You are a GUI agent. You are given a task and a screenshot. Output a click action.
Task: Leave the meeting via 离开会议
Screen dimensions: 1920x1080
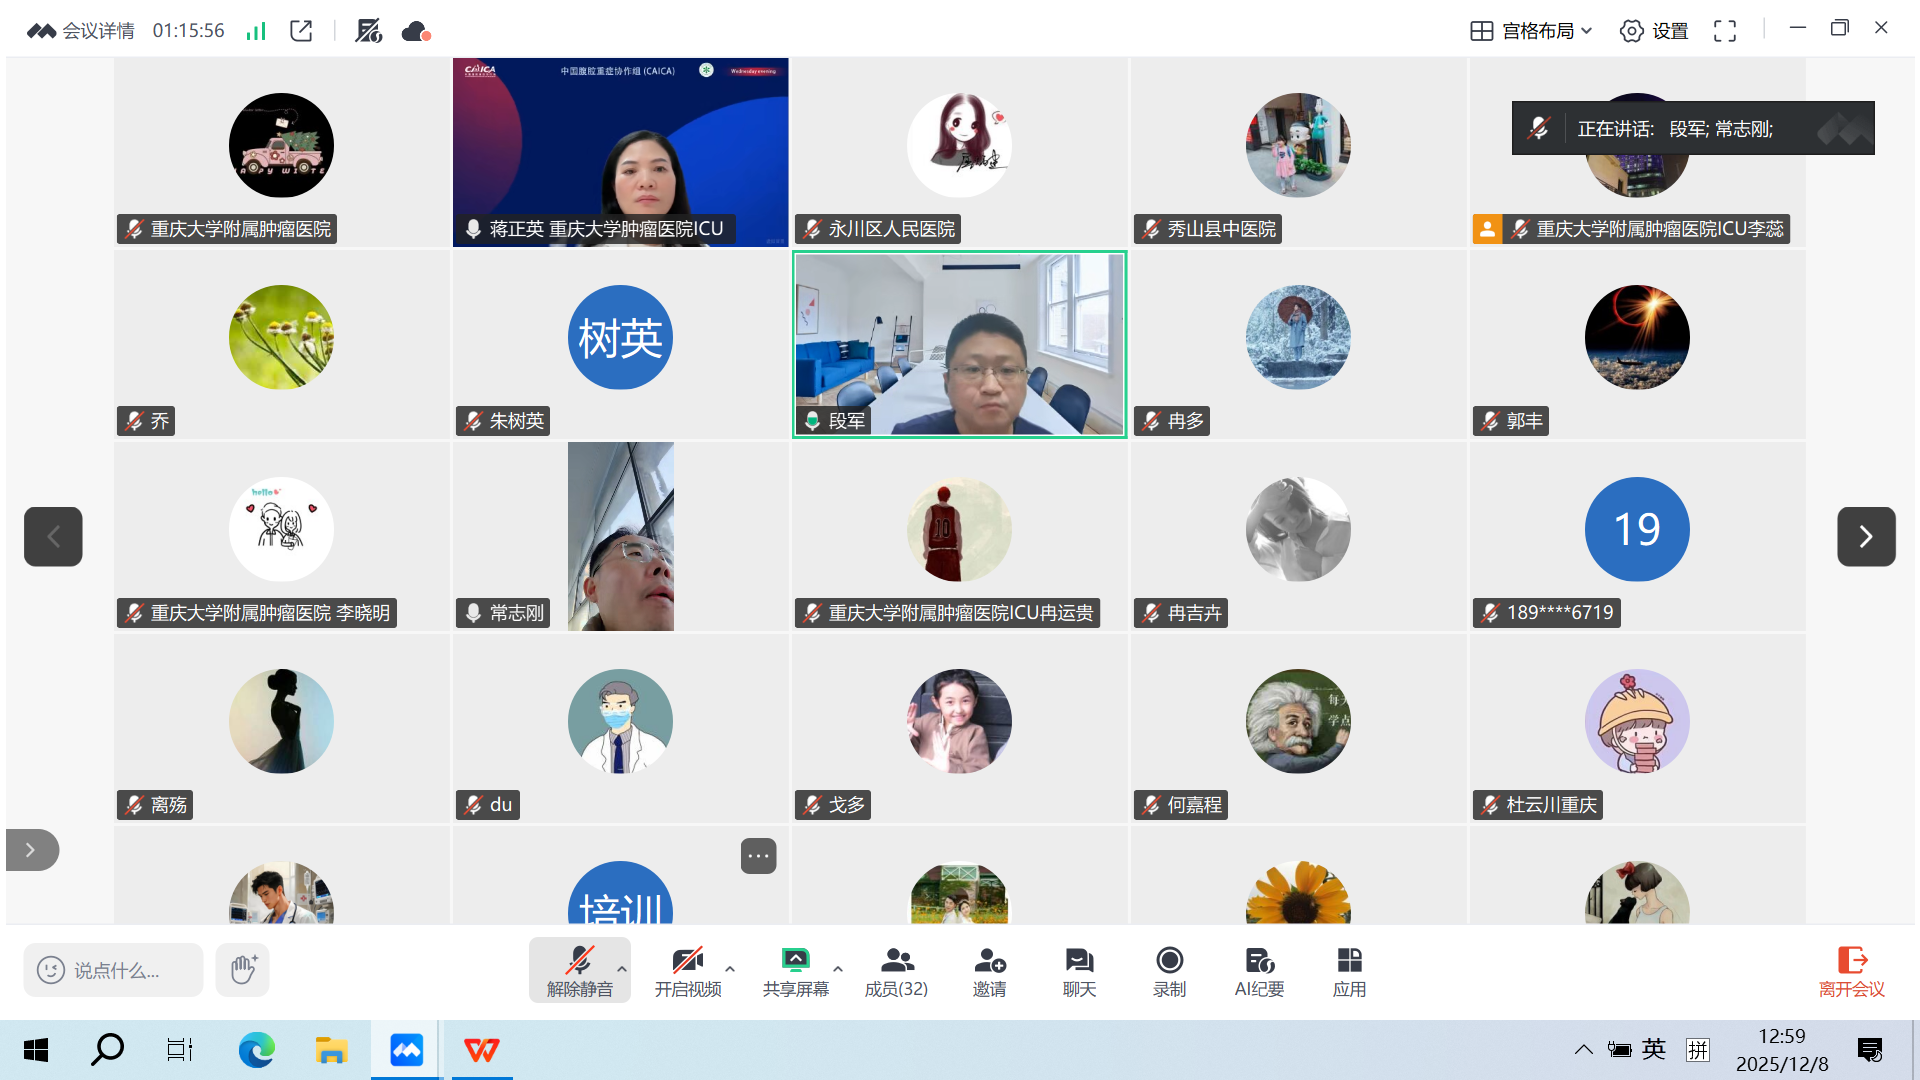click(x=1851, y=968)
